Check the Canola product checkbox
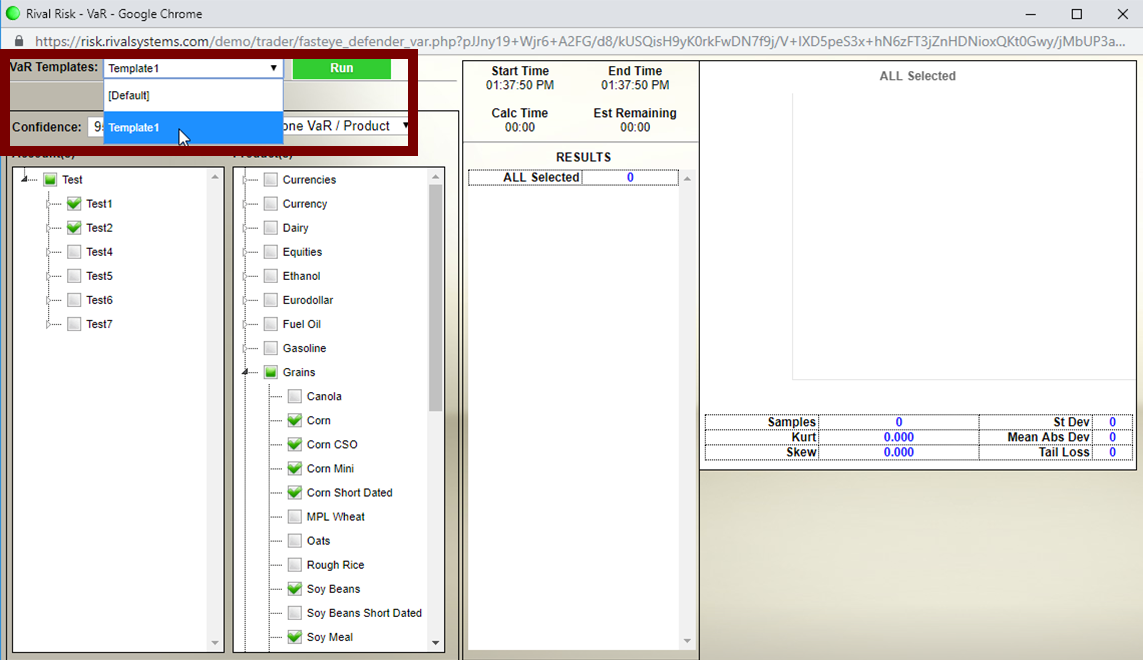The height and width of the screenshot is (660, 1143). point(294,397)
